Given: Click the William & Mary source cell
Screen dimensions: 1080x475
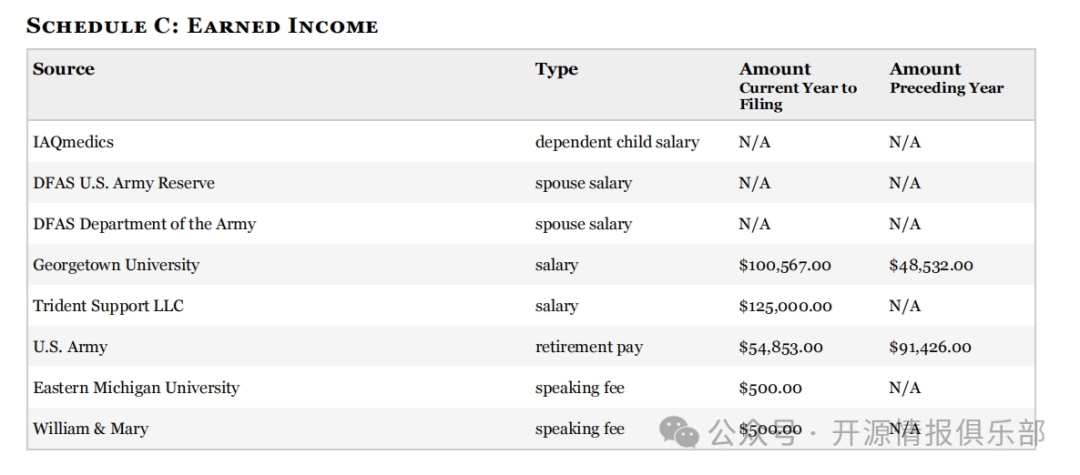Looking at the screenshot, I should pyautogui.click(x=90, y=429).
